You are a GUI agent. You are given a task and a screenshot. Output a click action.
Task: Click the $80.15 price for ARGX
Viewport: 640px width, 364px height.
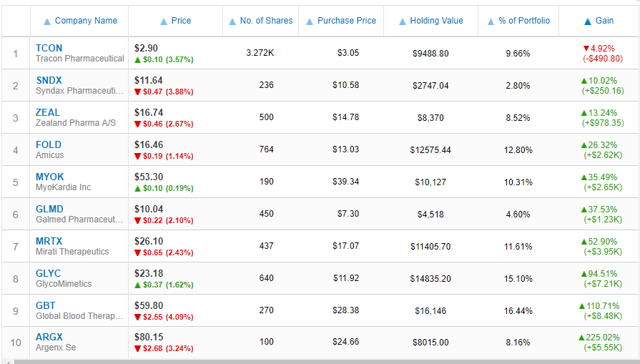149,337
